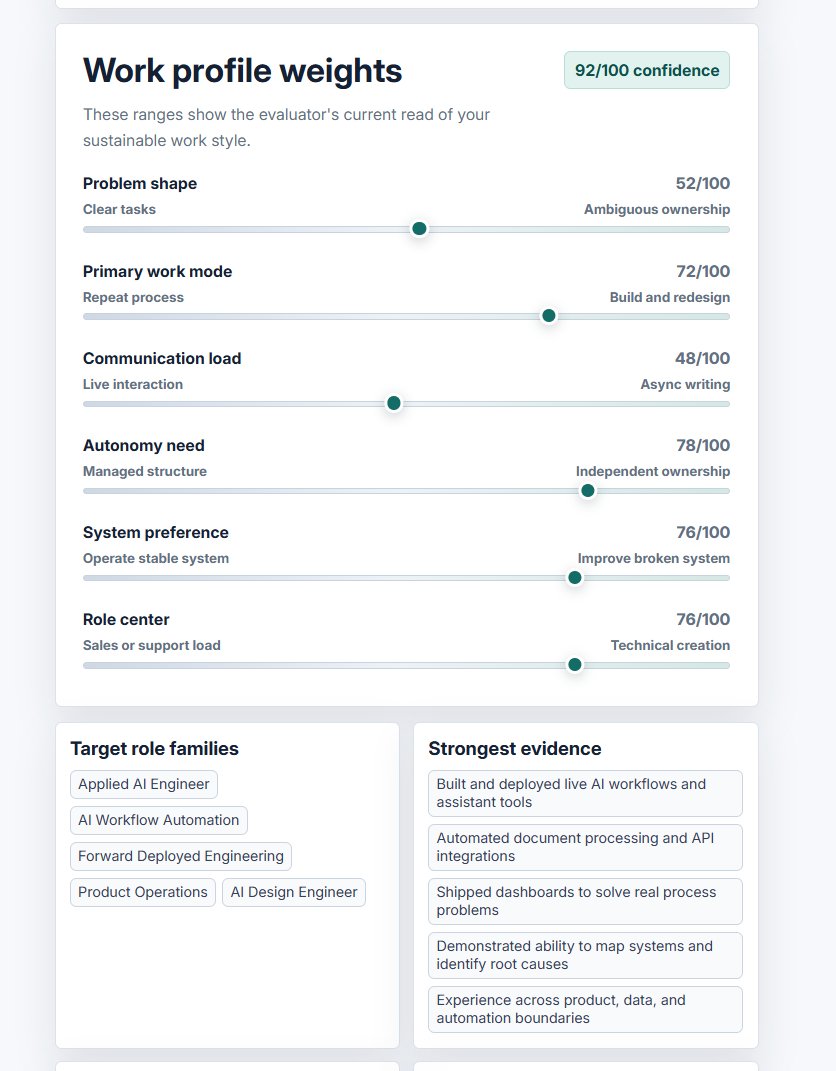Image resolution: width=836 pixels, height=1071 pixels.
Task: Choose the Forward Deployed Engineering tag
Action: point(181,857)
